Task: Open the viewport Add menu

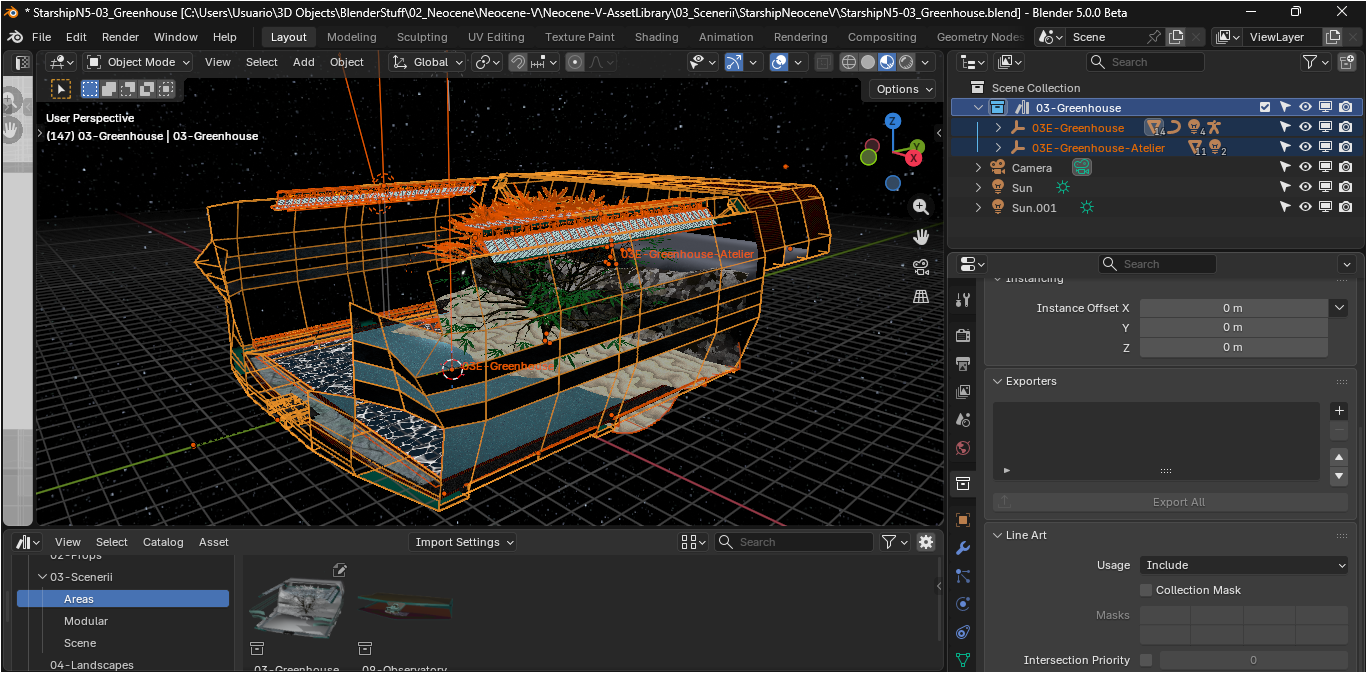Action: (x=304, y=62)
